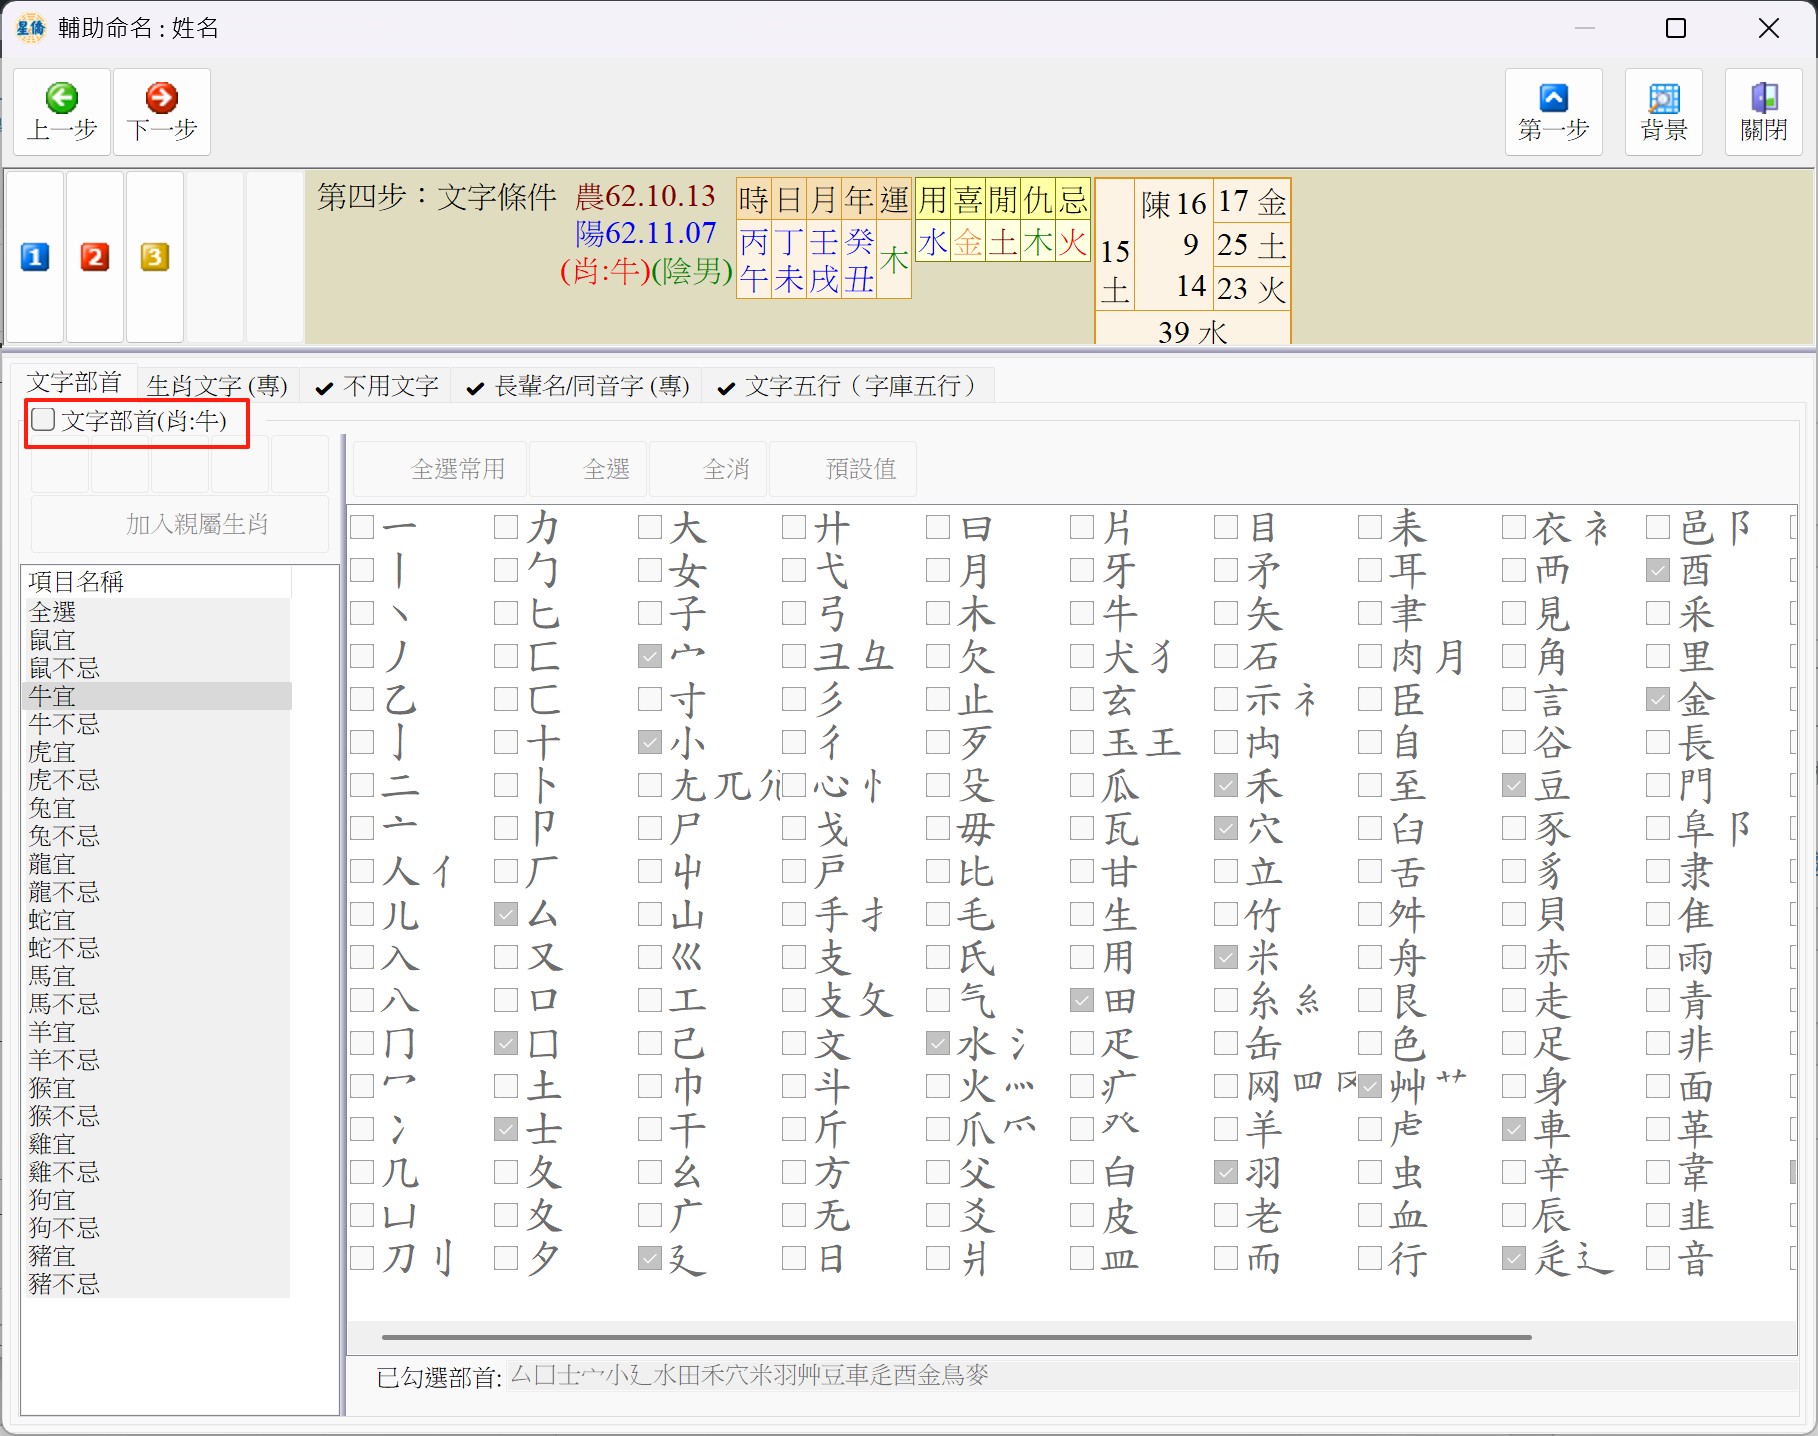Viewport: 1818px width, 1436px height.
Task: Enable the 文字部首(肖:牛) checkbox
Action: point(43,419)
